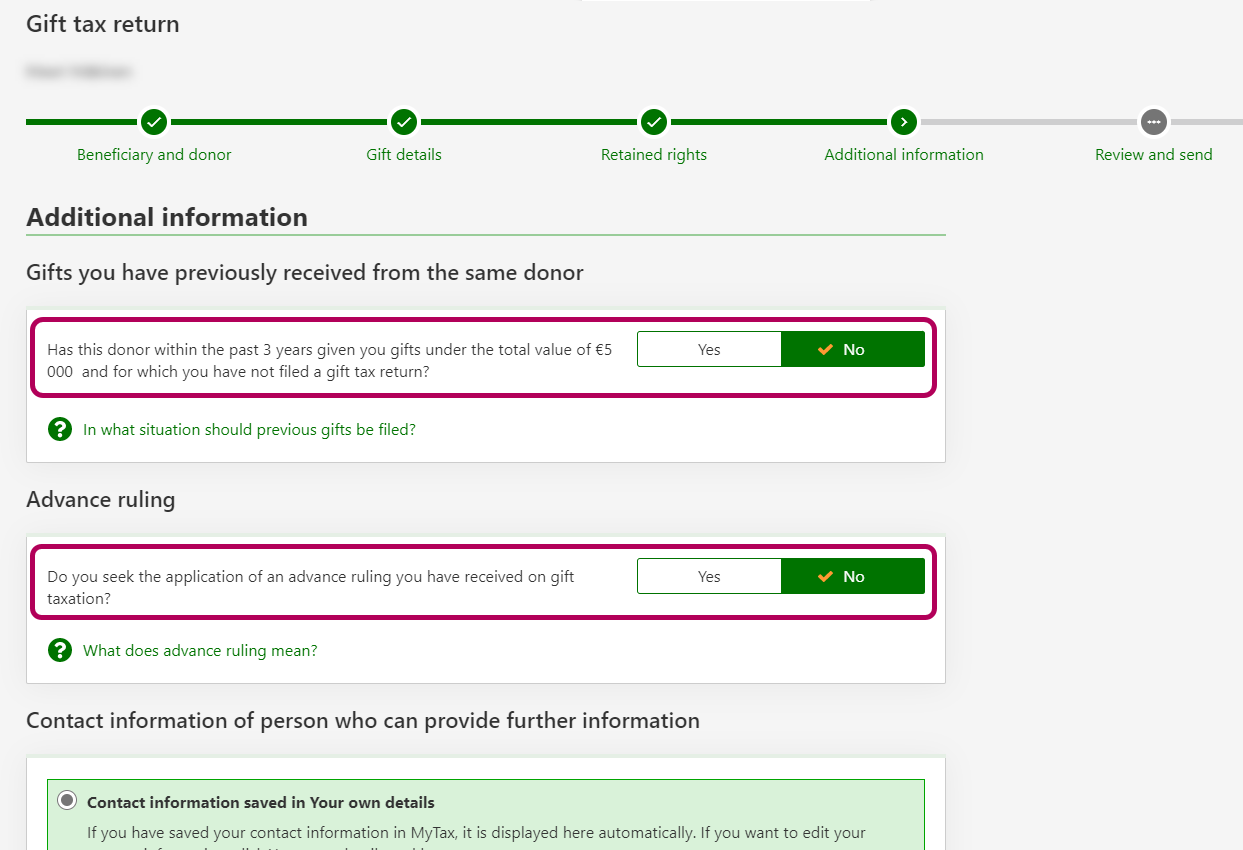Go to 'Beneficiary and donor' step label
This screenshot has width=1243, height=850.
pyautogui.click(x=154, y=155)
